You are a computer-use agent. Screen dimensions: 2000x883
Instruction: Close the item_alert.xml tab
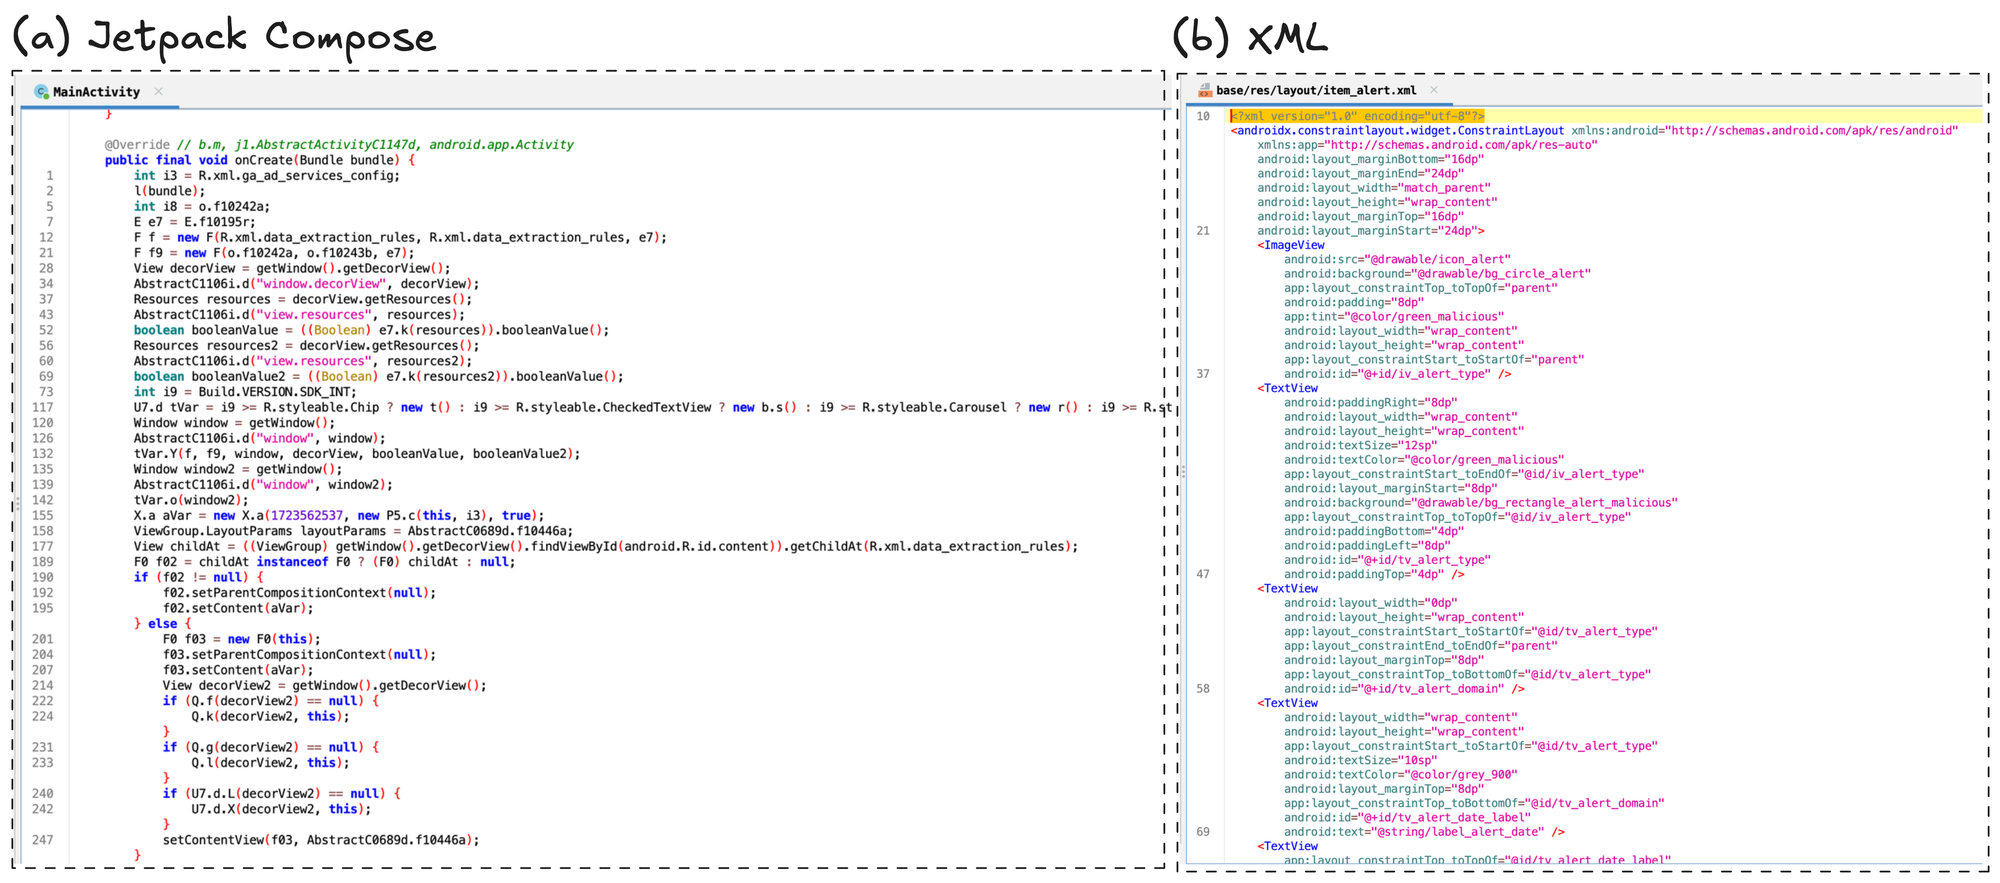coord(1434,90)
